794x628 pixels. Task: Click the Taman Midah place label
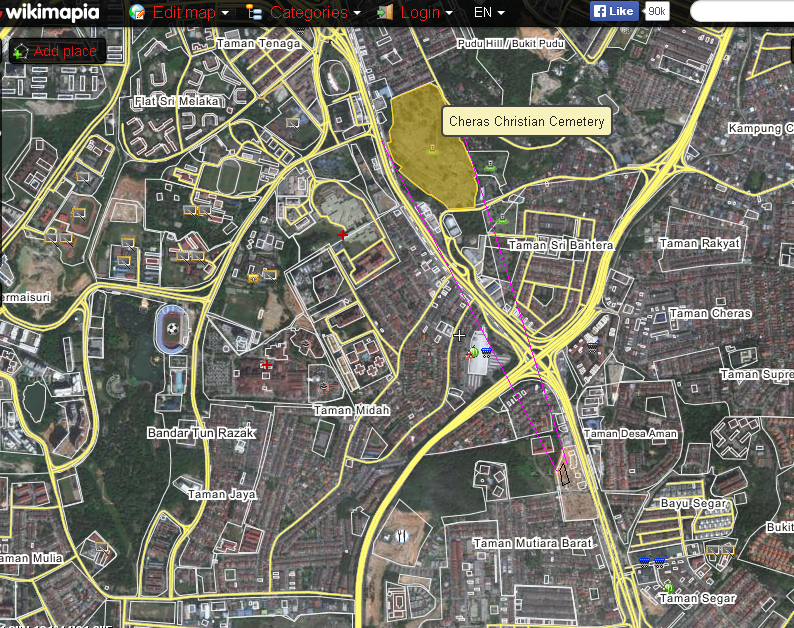click(351, 410)
